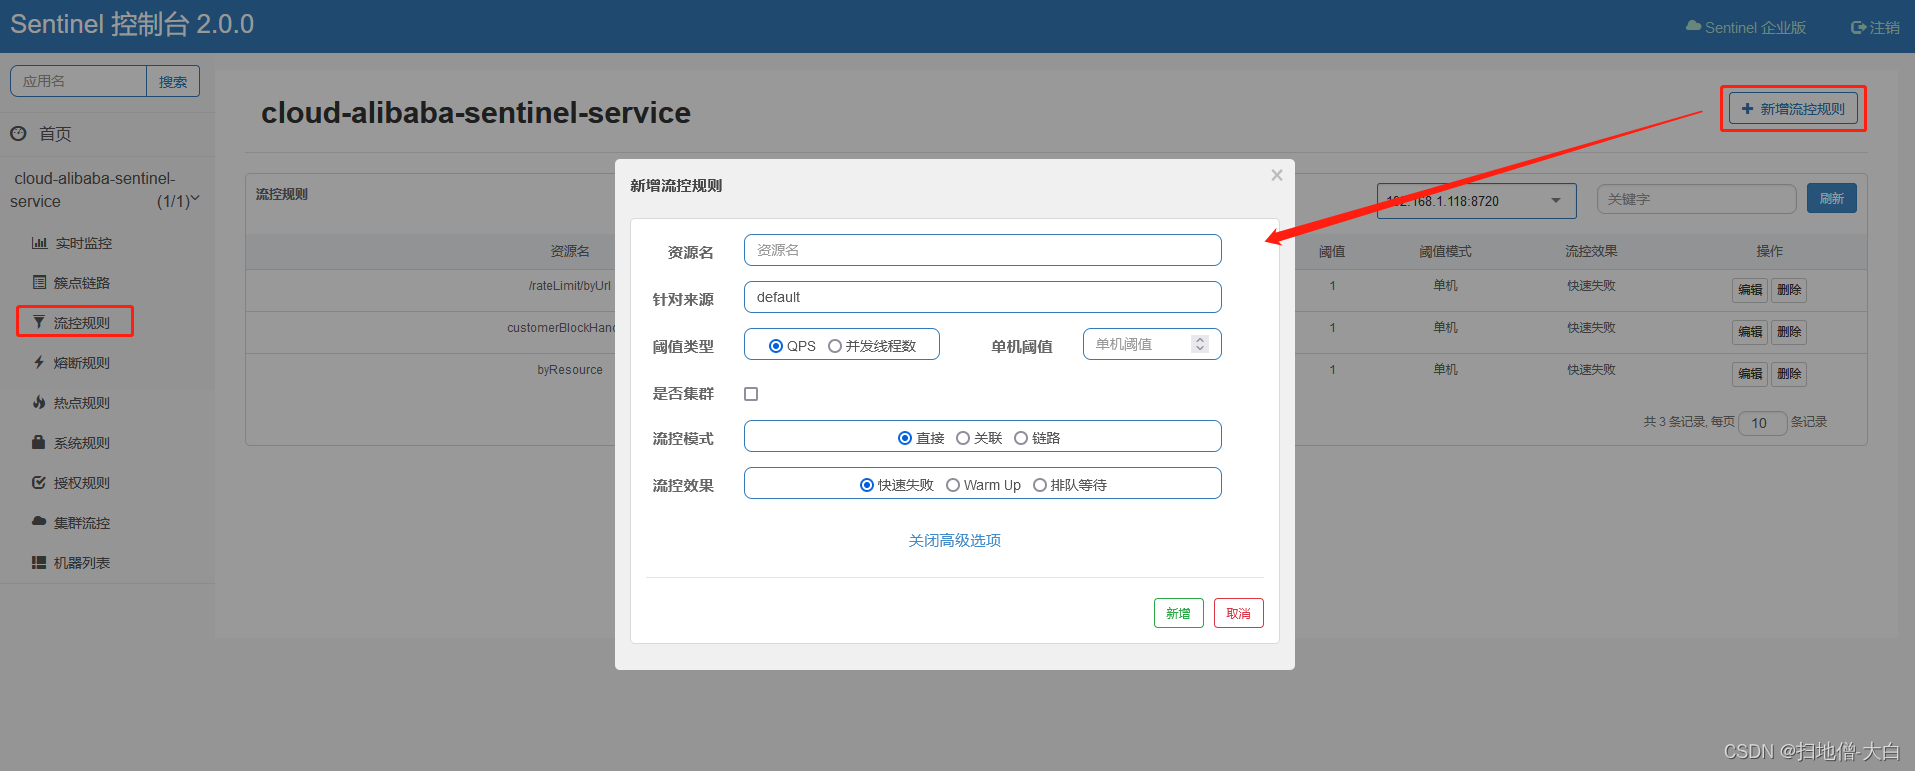Click the flame icon for 热点规则
The width and height of the screenshot is (1915, 771).
[39, 402]
